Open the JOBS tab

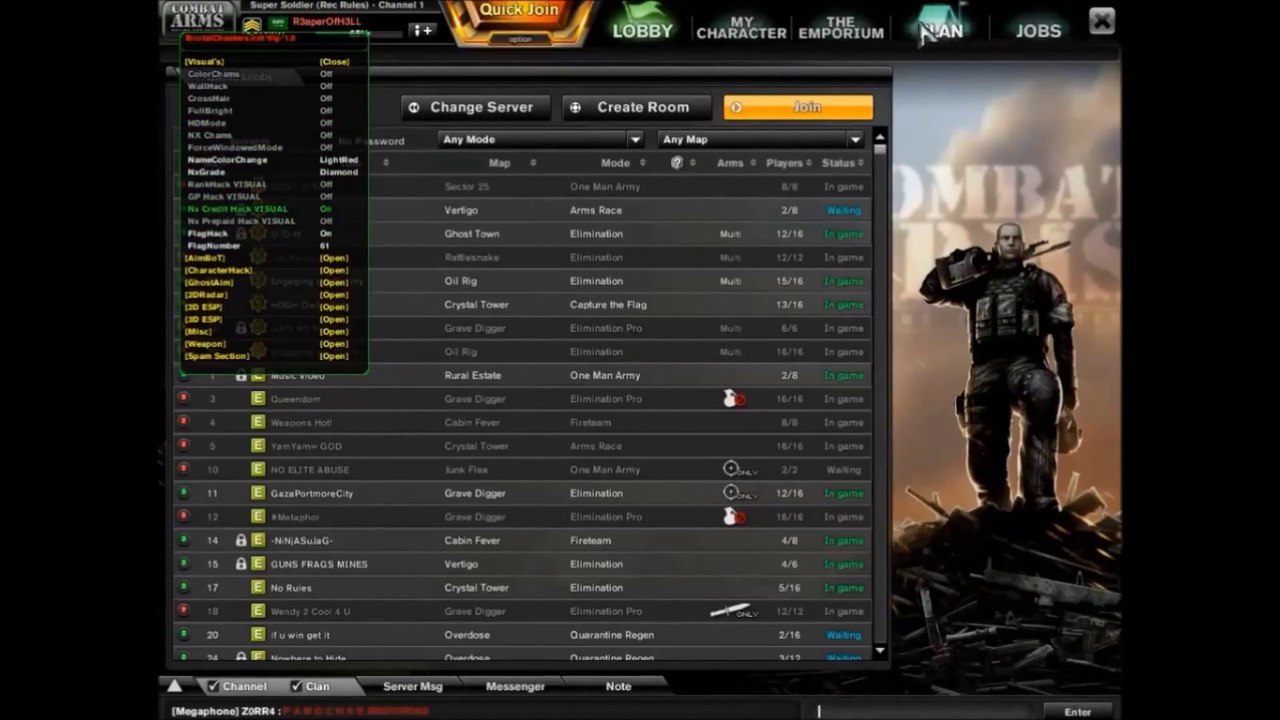[1038, 30]
